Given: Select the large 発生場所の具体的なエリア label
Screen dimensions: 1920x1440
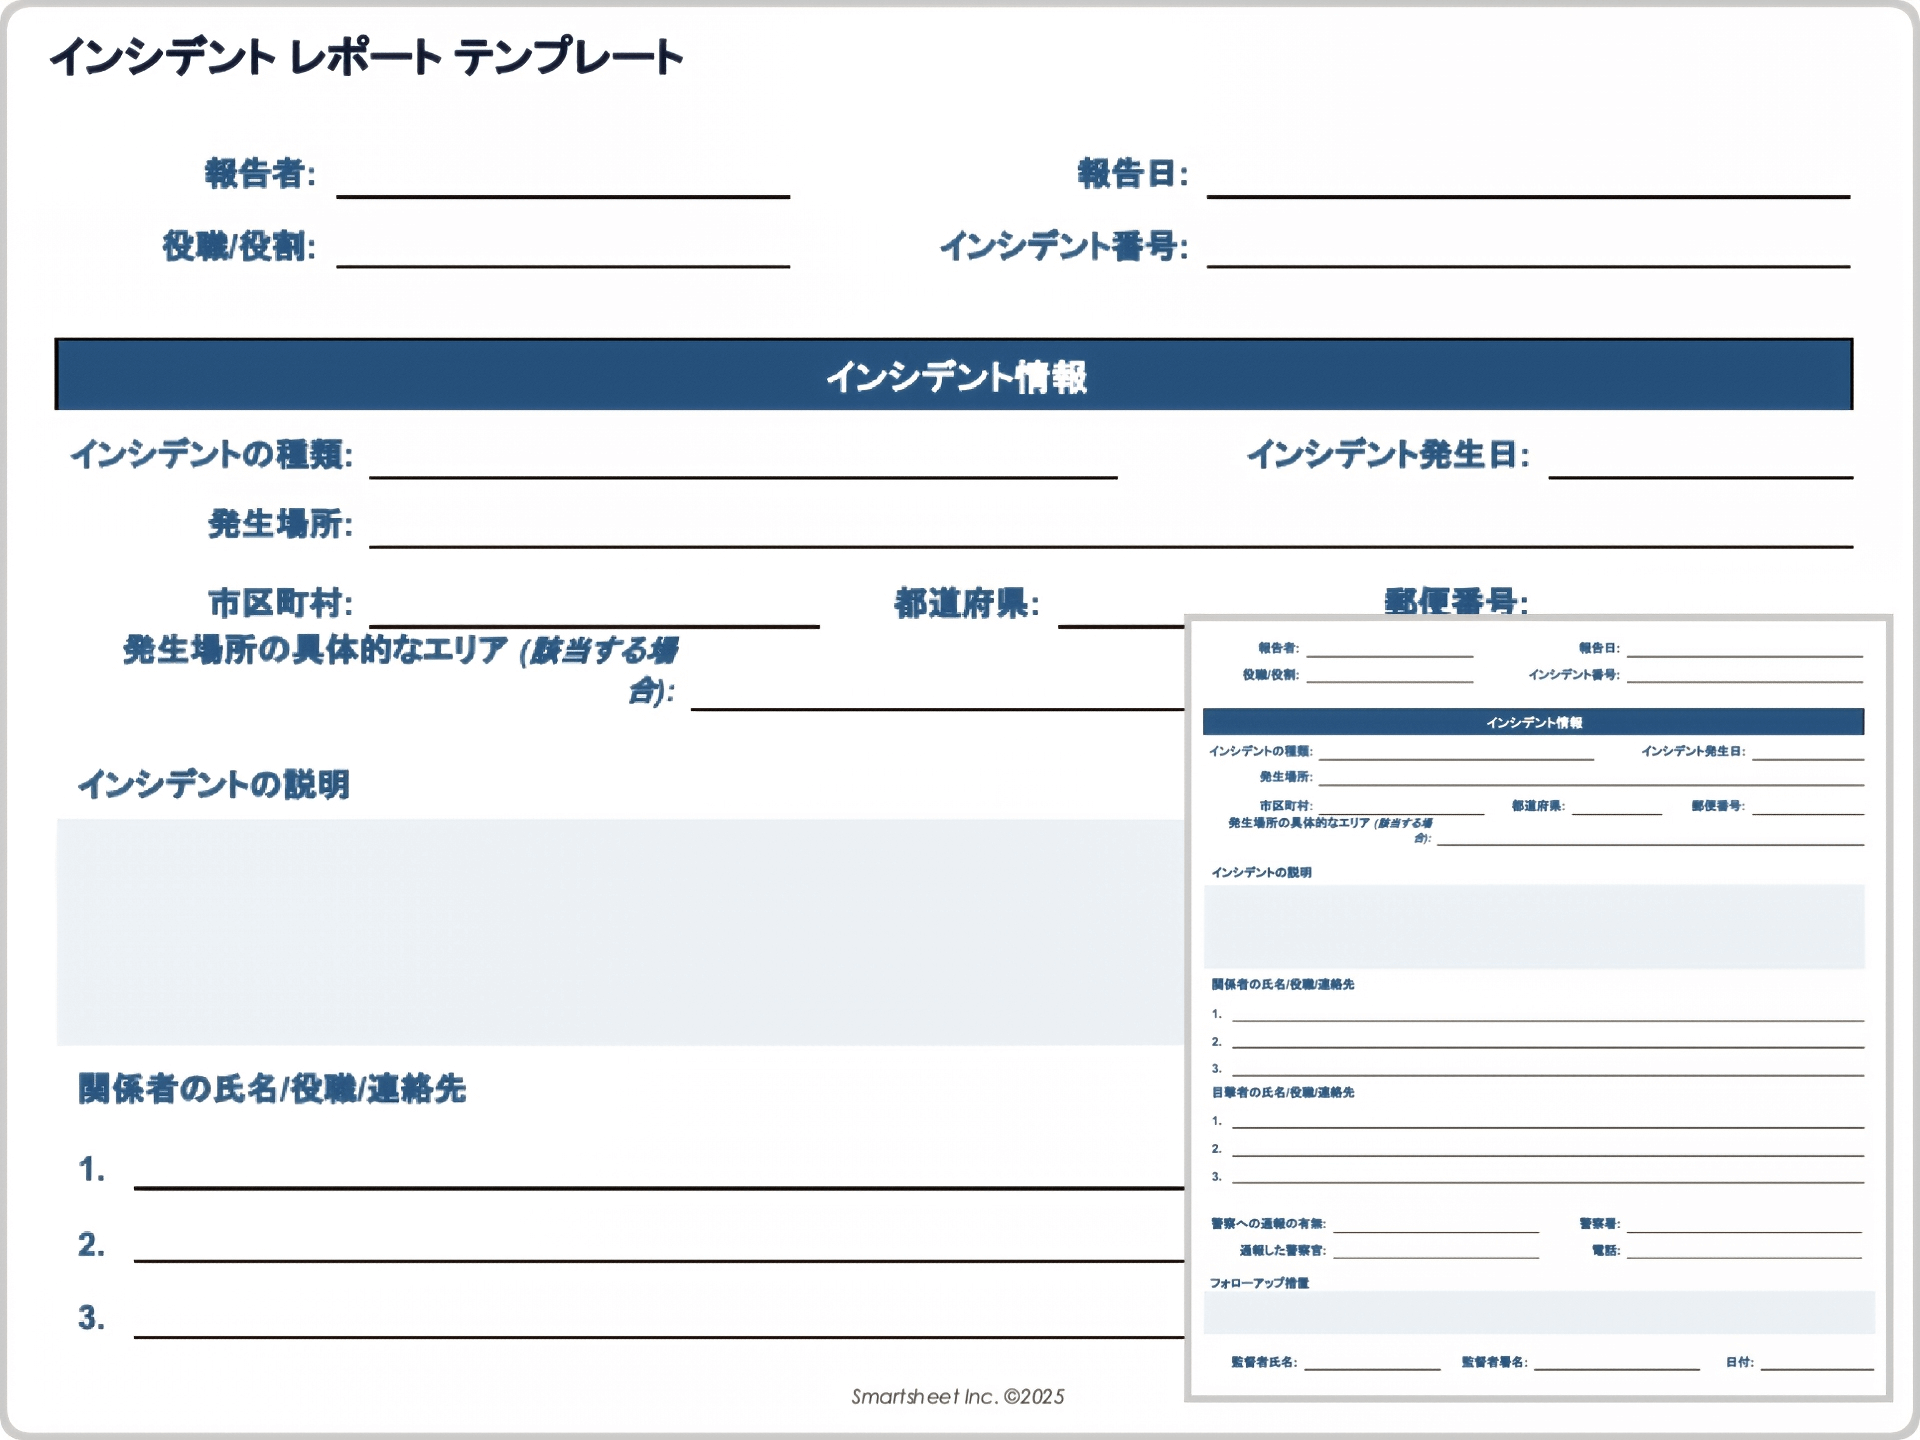Looking at the screenshot, I should click(x=400, y=669).
